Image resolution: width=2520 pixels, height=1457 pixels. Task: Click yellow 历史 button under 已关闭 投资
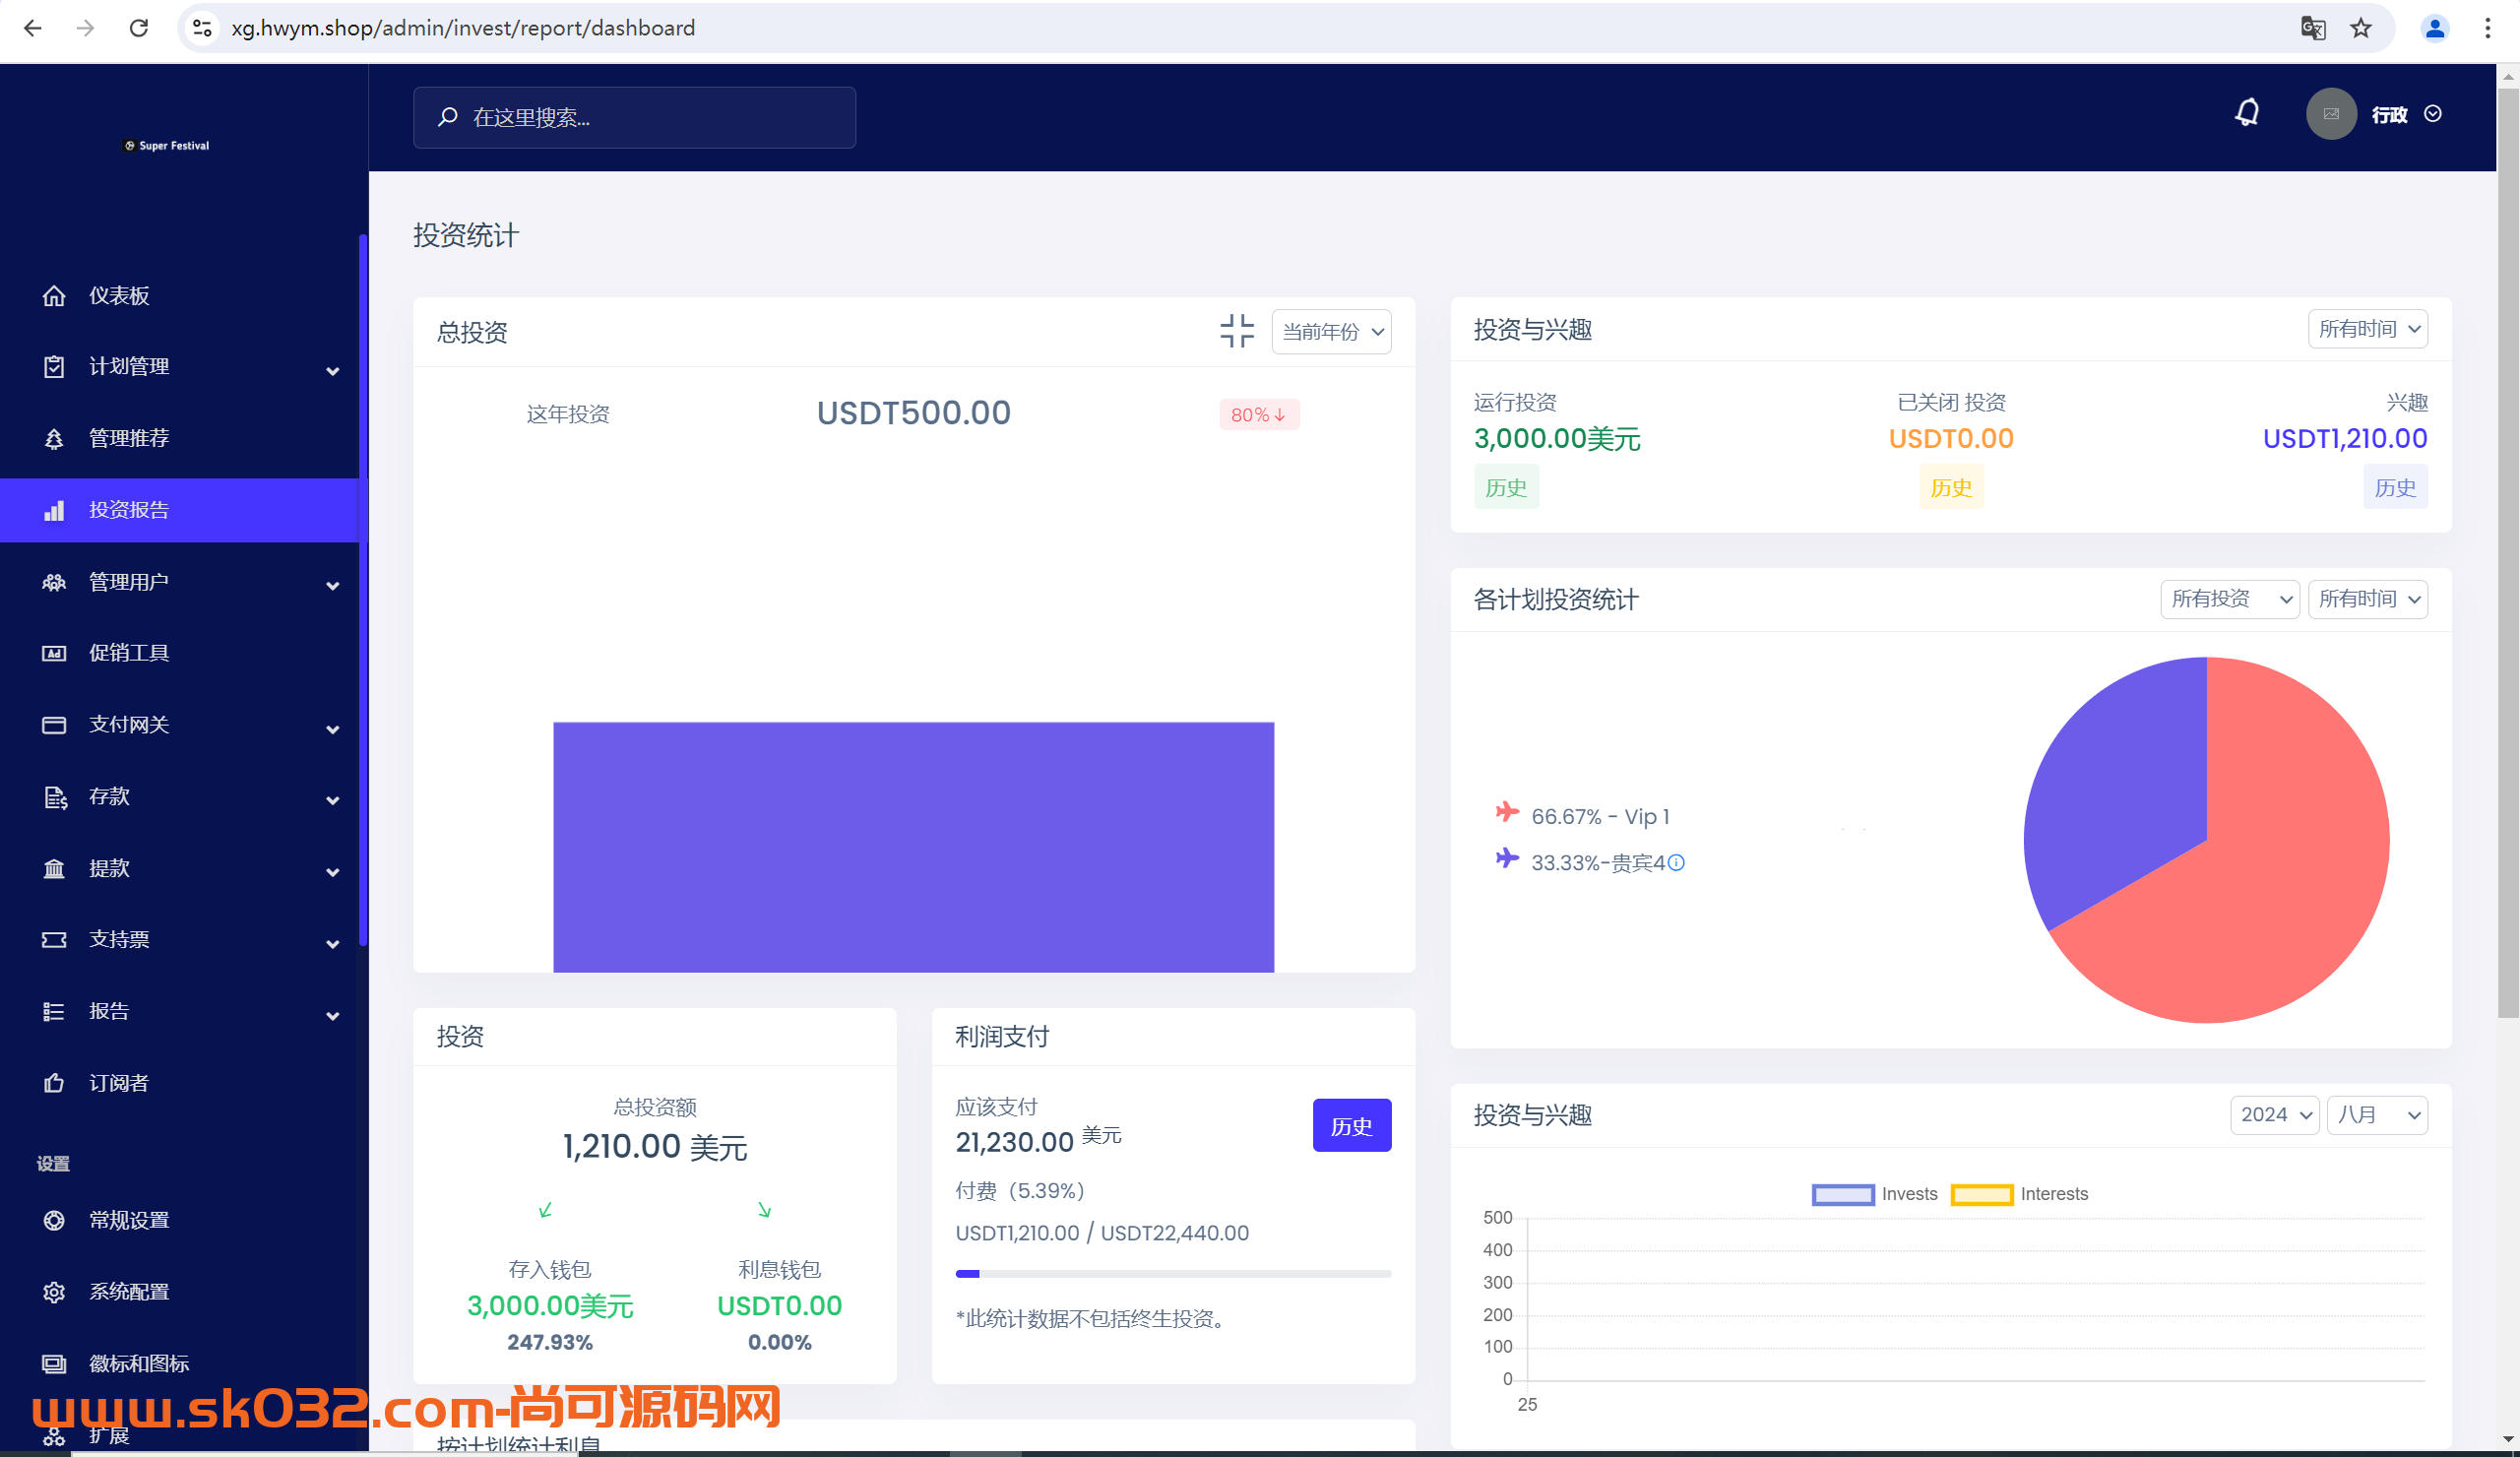(1951, 488)
